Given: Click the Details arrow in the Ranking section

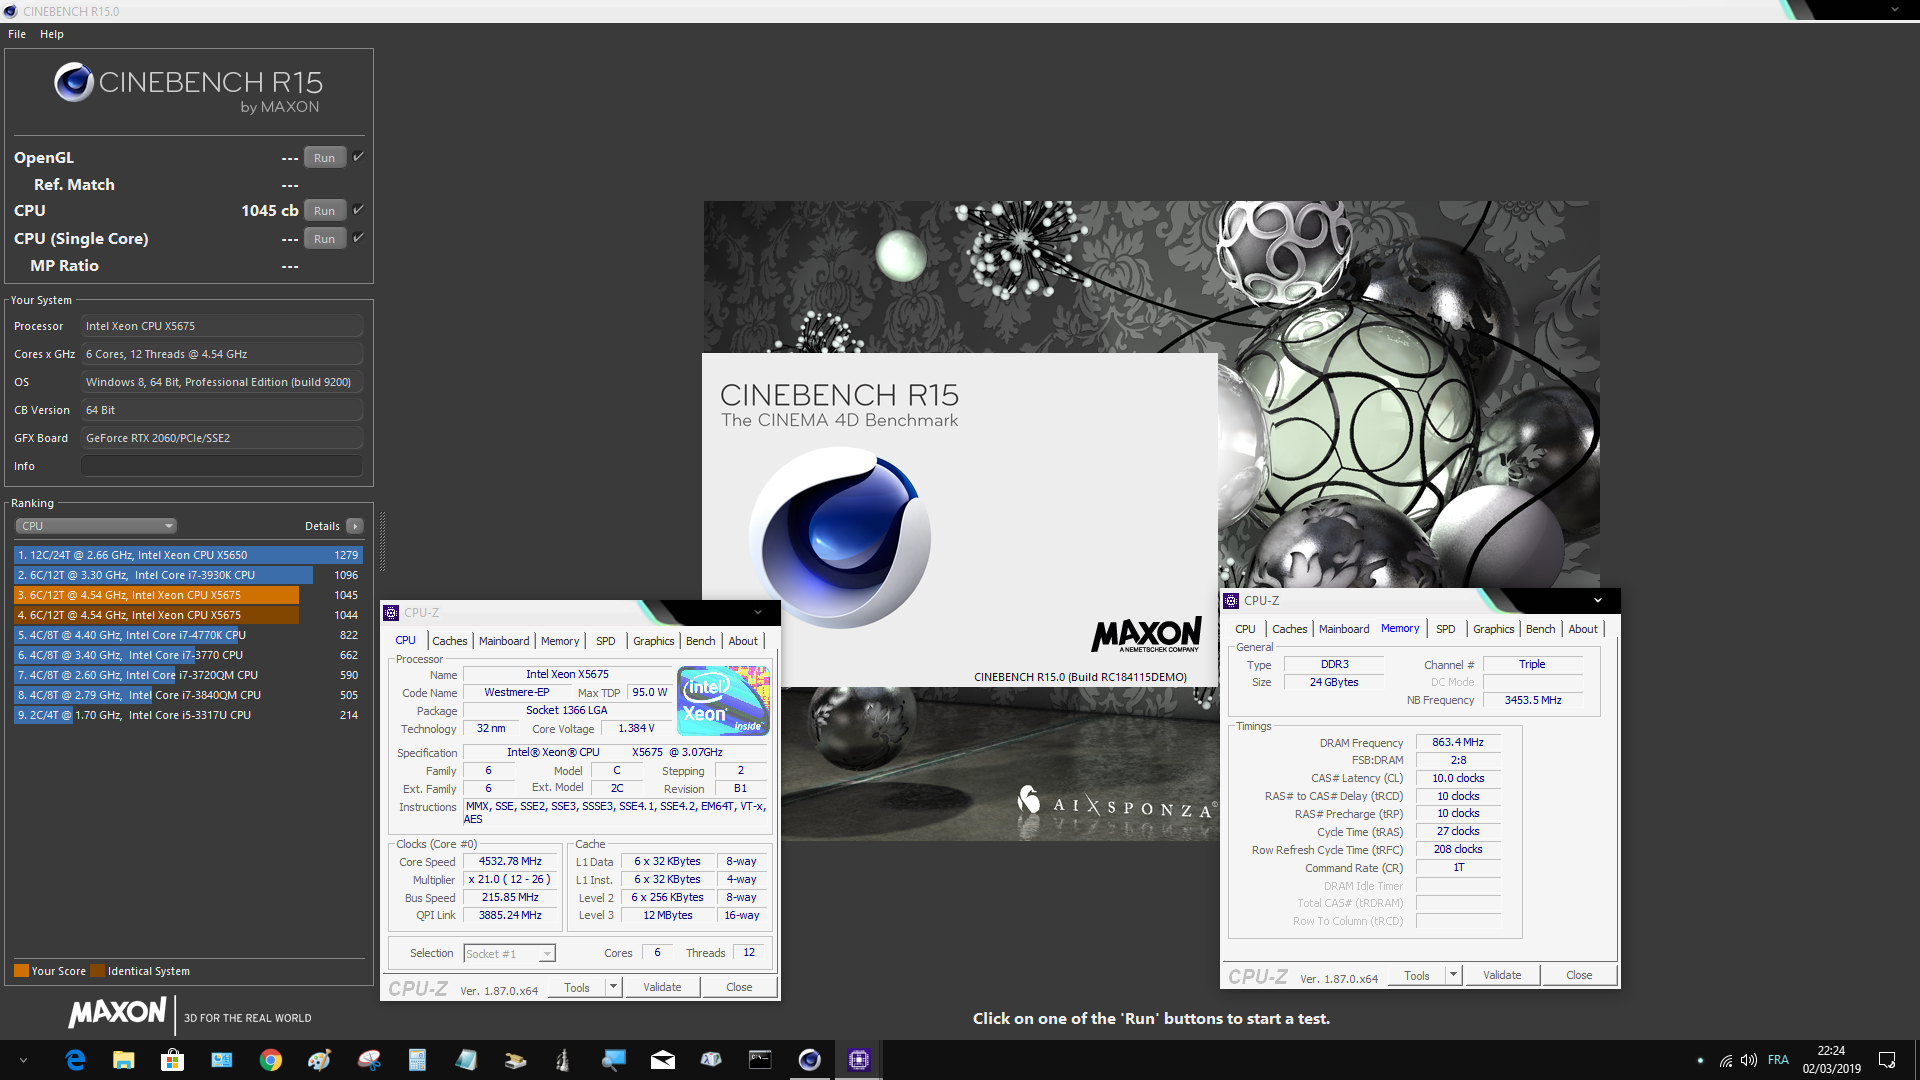Looking at the screenshot, I should tap(354, 525).
